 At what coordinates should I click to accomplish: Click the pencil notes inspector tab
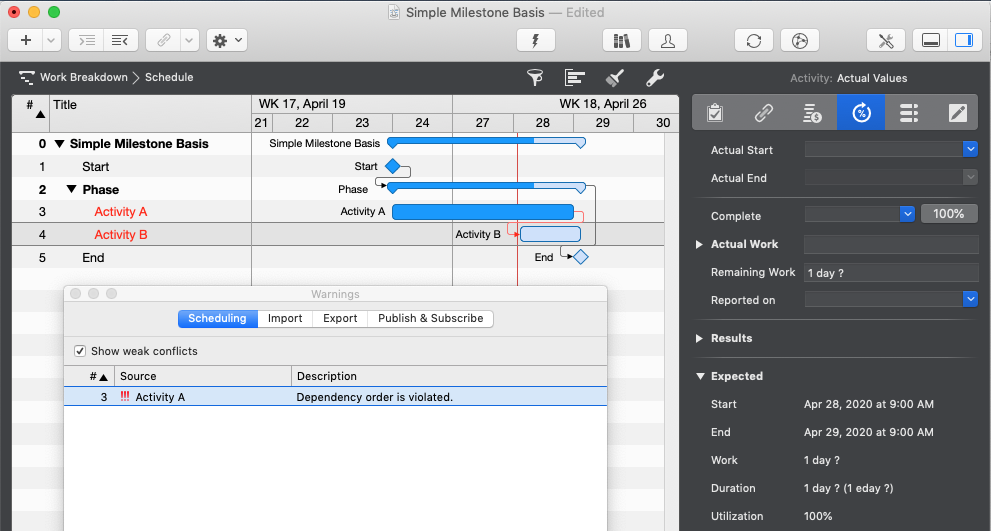tap(958, 113)
